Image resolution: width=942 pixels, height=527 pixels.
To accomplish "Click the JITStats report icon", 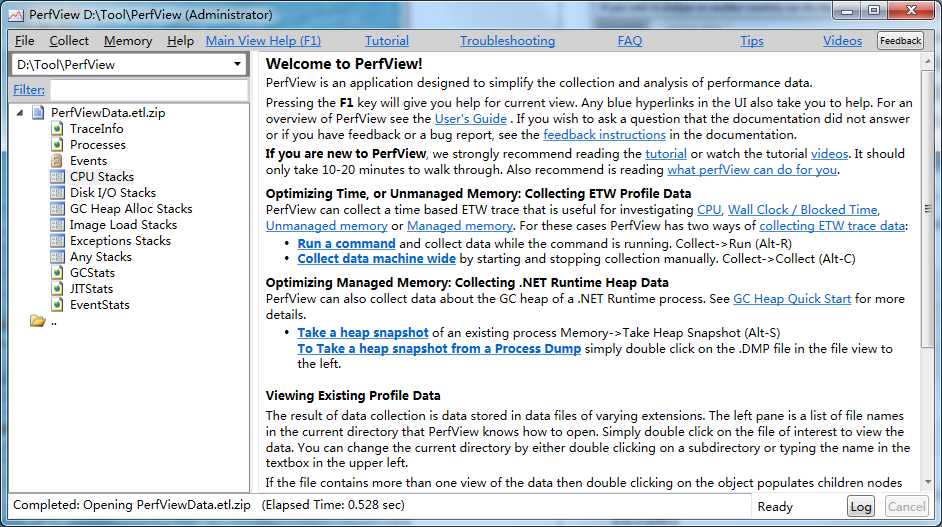I will pyautogui.click(x=57, y=289).
